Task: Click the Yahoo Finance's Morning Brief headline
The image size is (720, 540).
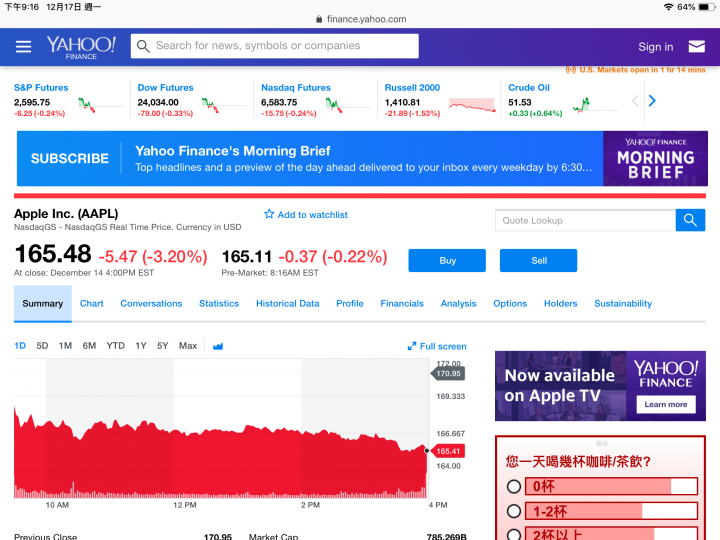Action: point(233,151)
